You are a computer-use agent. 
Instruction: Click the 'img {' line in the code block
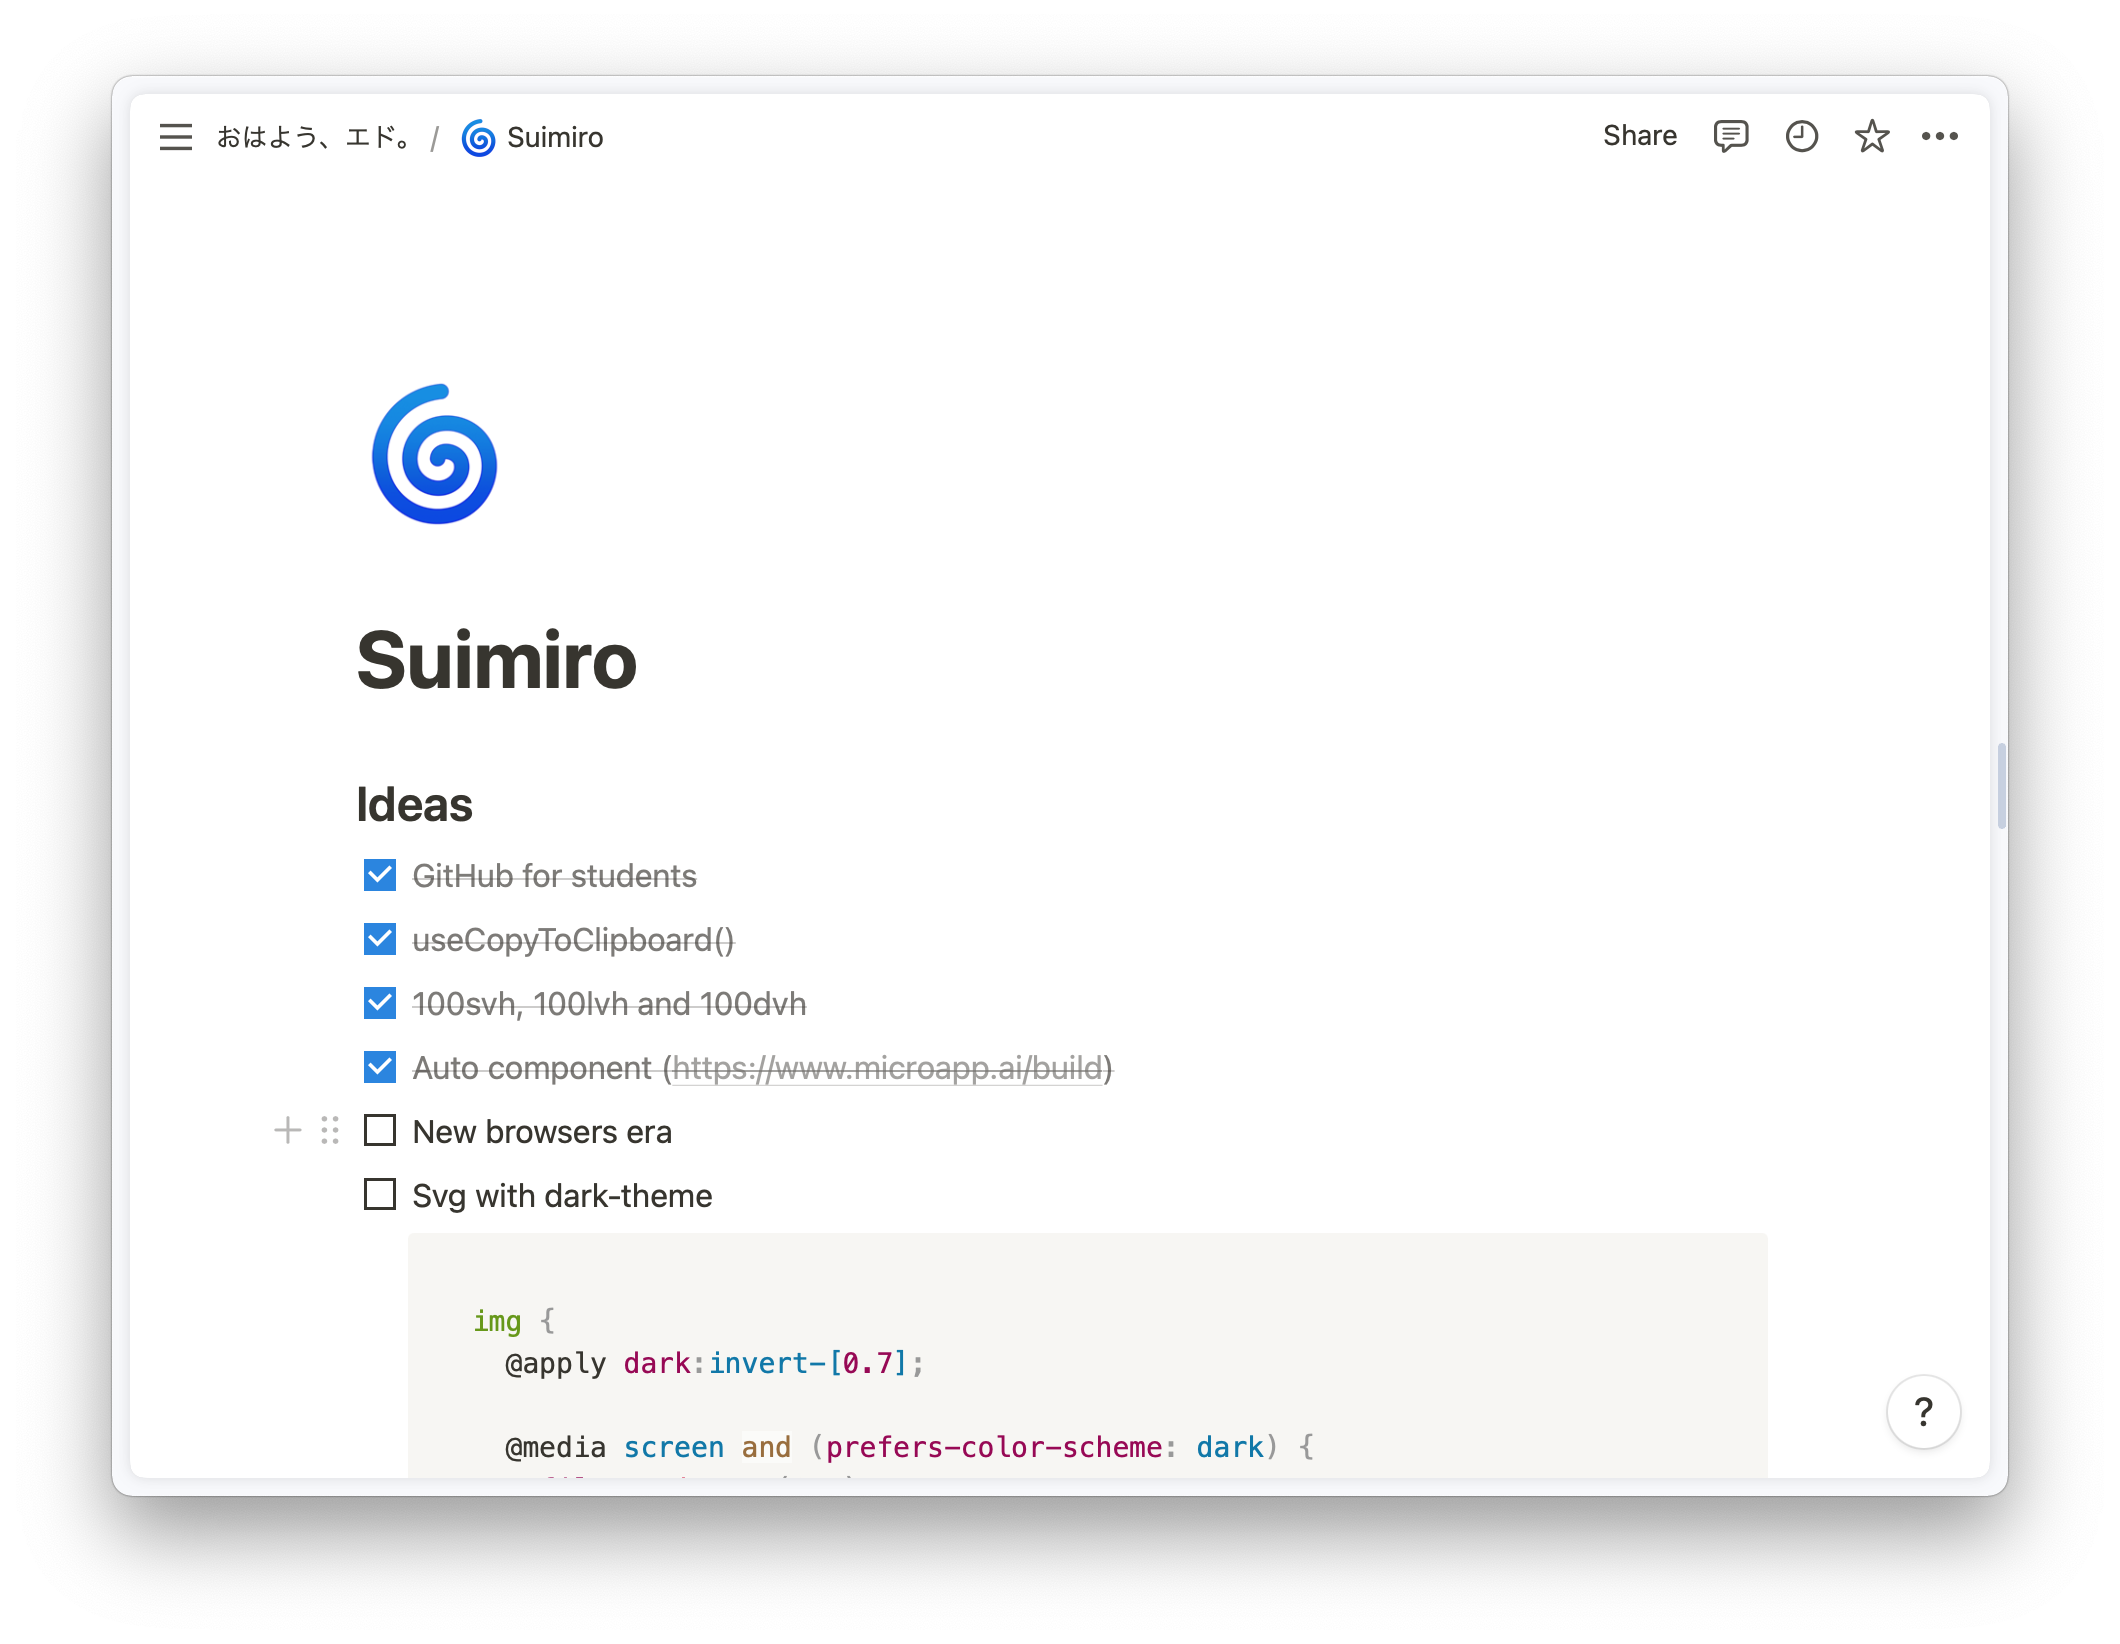click(514, 1321)
